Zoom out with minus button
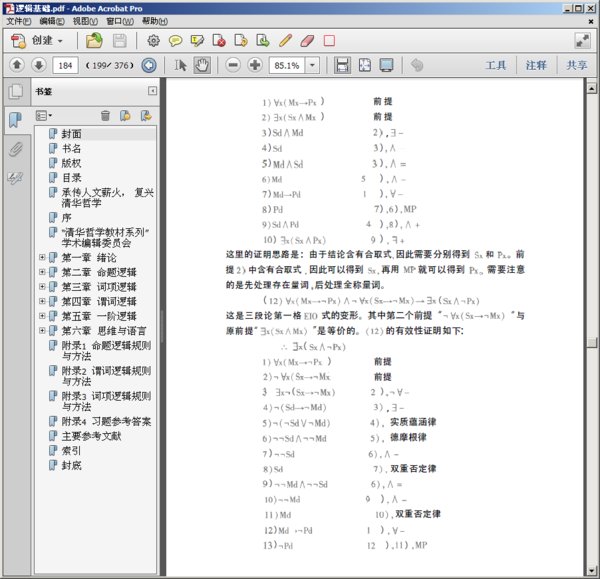Viewport: 600px width, 579px height. 233,65
